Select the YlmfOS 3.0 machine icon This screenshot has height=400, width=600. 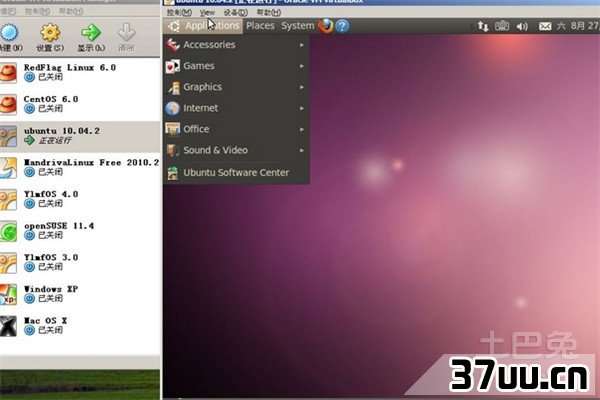click(8, 263)
